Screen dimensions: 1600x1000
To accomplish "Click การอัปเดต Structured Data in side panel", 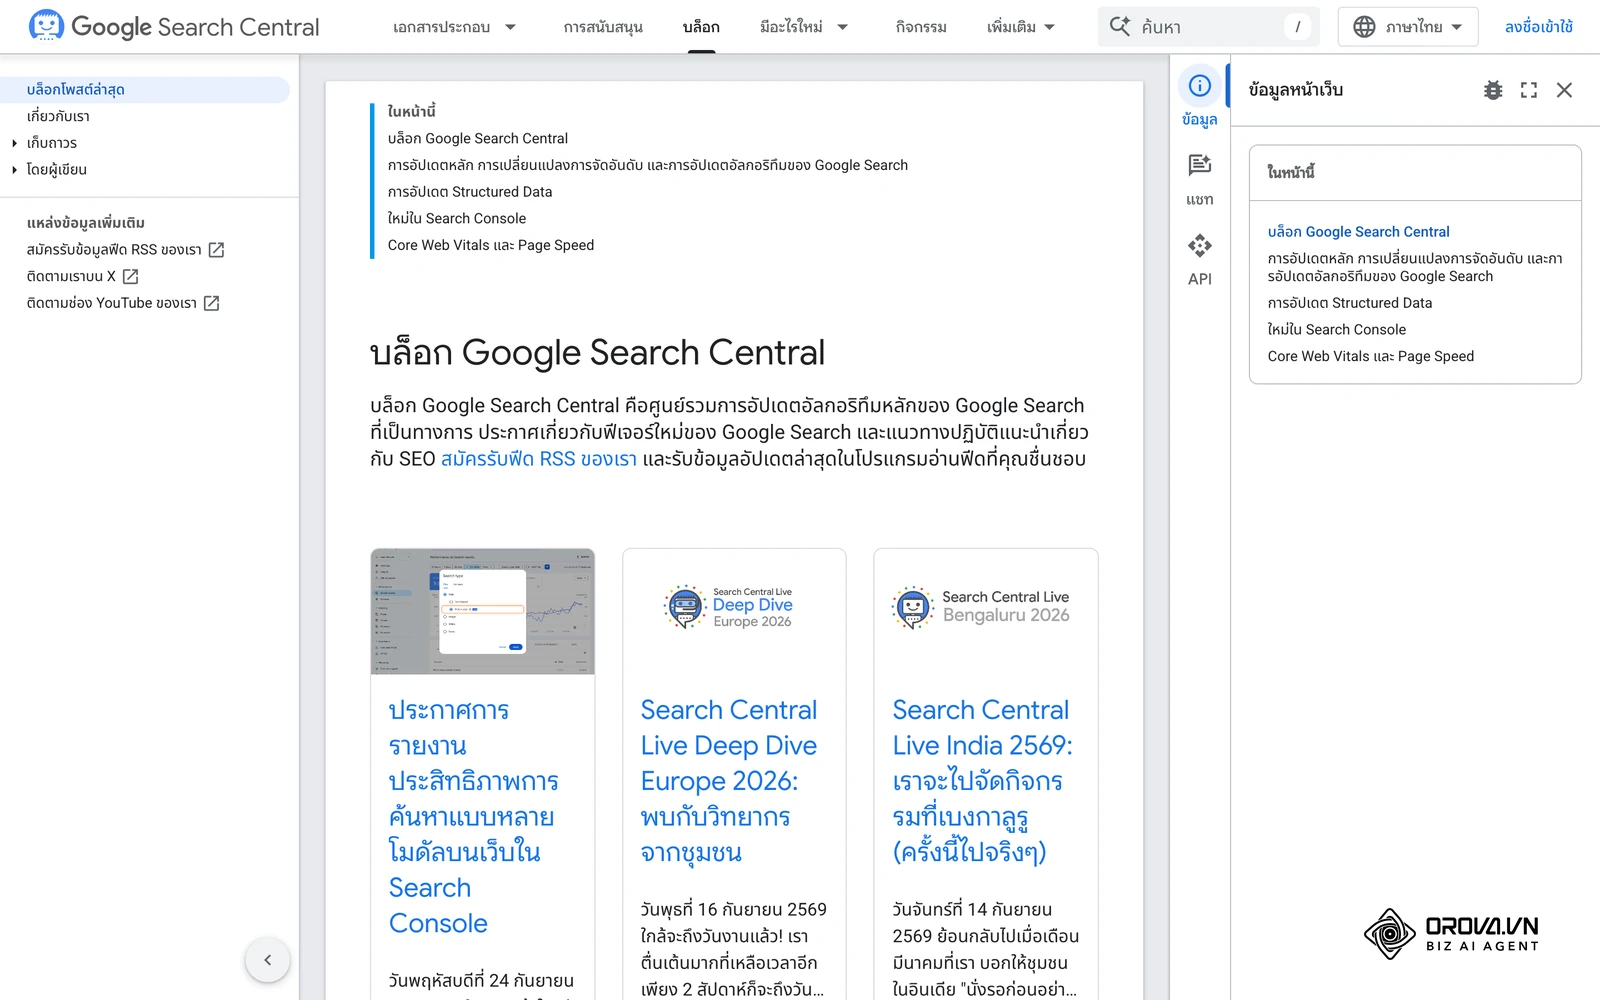I will [x=1350, y=303].
